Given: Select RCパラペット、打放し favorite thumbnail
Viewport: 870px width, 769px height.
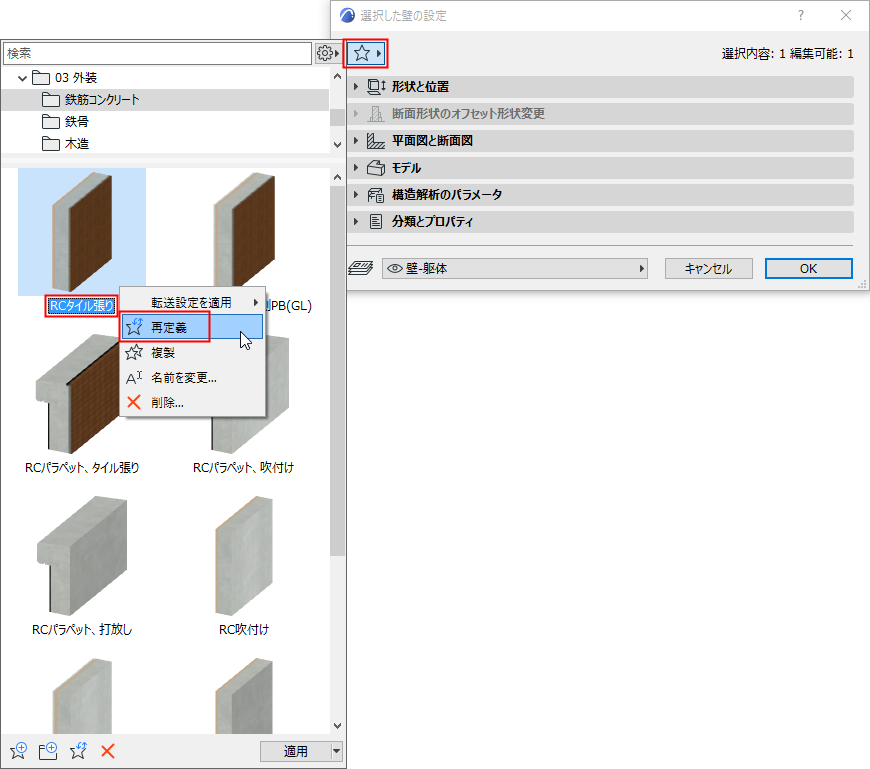Looking at the screenshot, I should pyautogui.click(x=82, y=556).
